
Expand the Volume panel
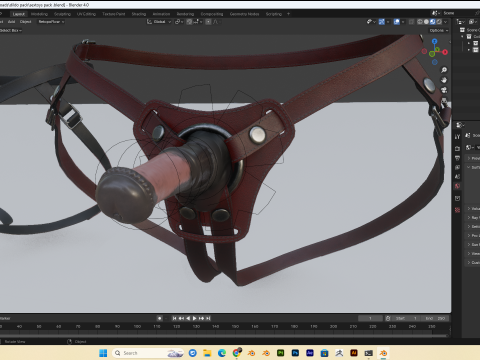click(x=473, y=209)
